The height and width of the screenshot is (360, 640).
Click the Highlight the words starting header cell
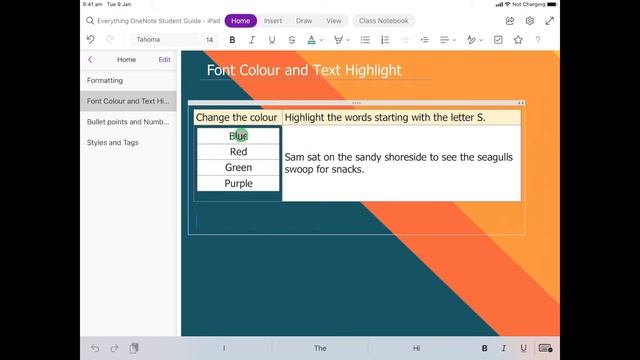pyautogui.click(x=401, y=118)
